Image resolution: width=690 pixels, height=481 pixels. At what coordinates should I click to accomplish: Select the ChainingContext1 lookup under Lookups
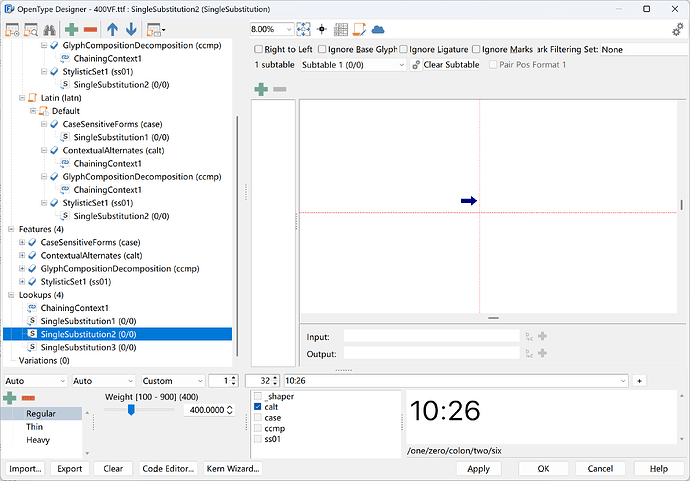point(74,308)
